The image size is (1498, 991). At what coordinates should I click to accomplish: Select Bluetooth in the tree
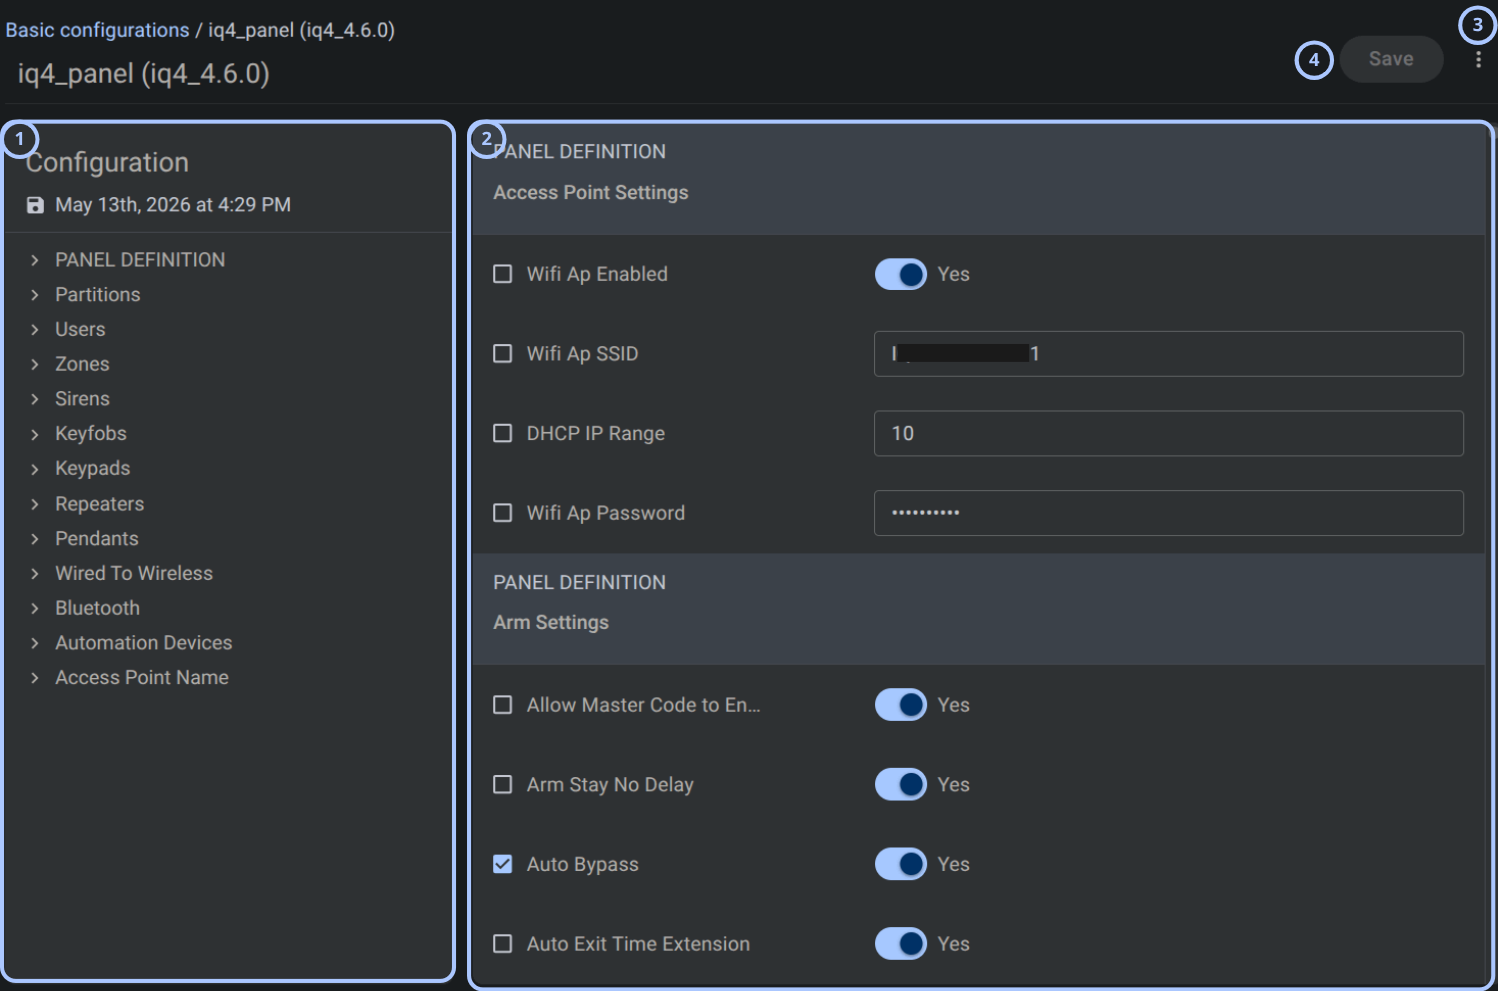point(98,608)
